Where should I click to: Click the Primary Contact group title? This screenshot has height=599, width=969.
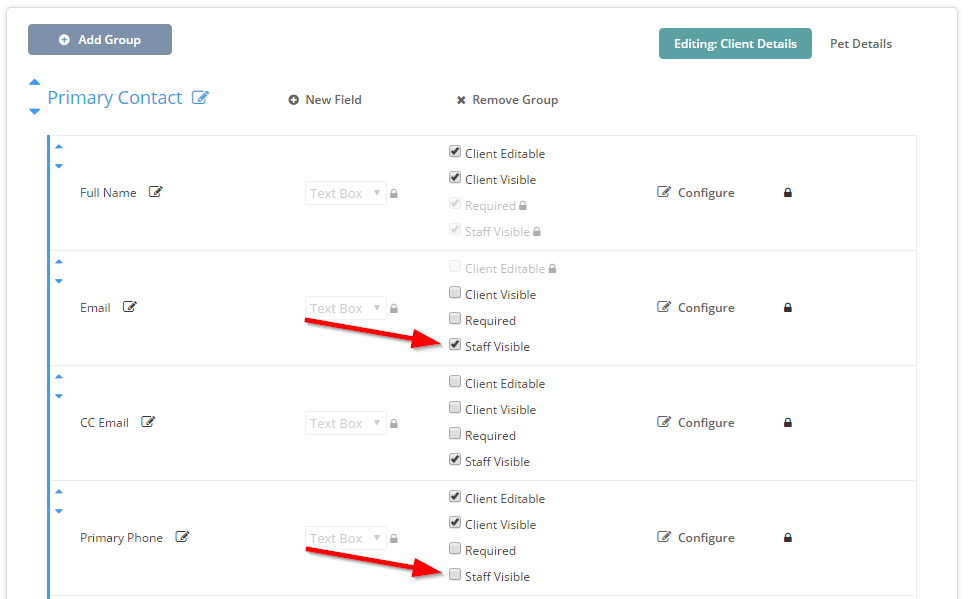point(115,98)
